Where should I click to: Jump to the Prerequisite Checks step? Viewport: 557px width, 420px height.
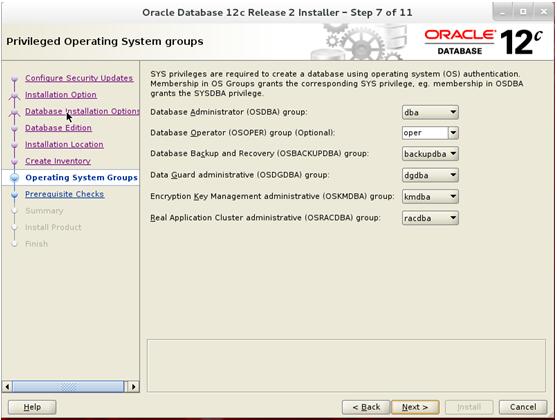coord(65,194)
